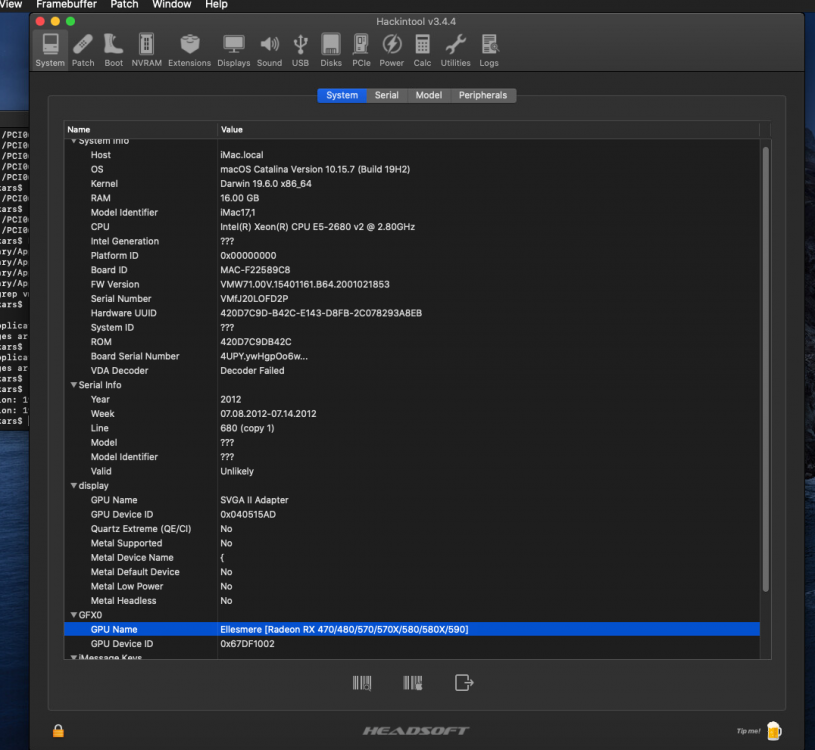Select the Metal Supported row
The width and height of the screenshot is (815, 750).
412,543
